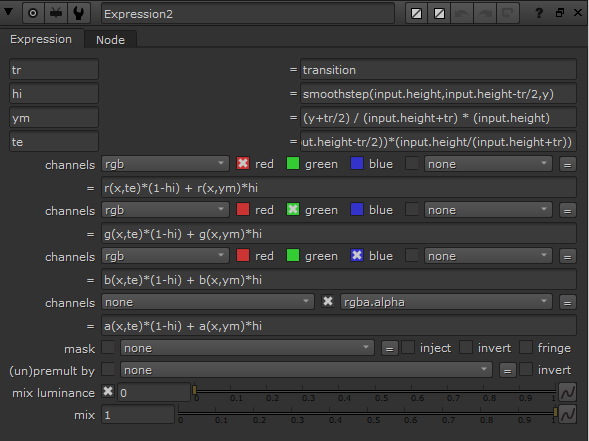Close the Expression2 properties panel
The image size is (589, 441).
click(x=578, y=13)
